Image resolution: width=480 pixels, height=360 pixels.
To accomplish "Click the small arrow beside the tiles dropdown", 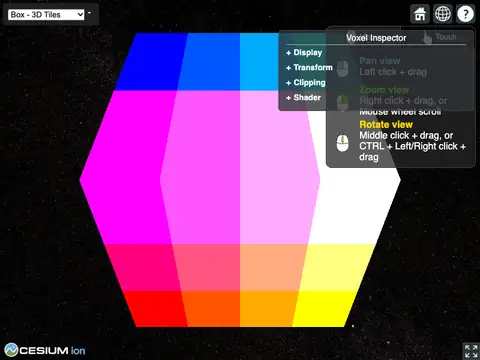I will (x=89, y=13).
